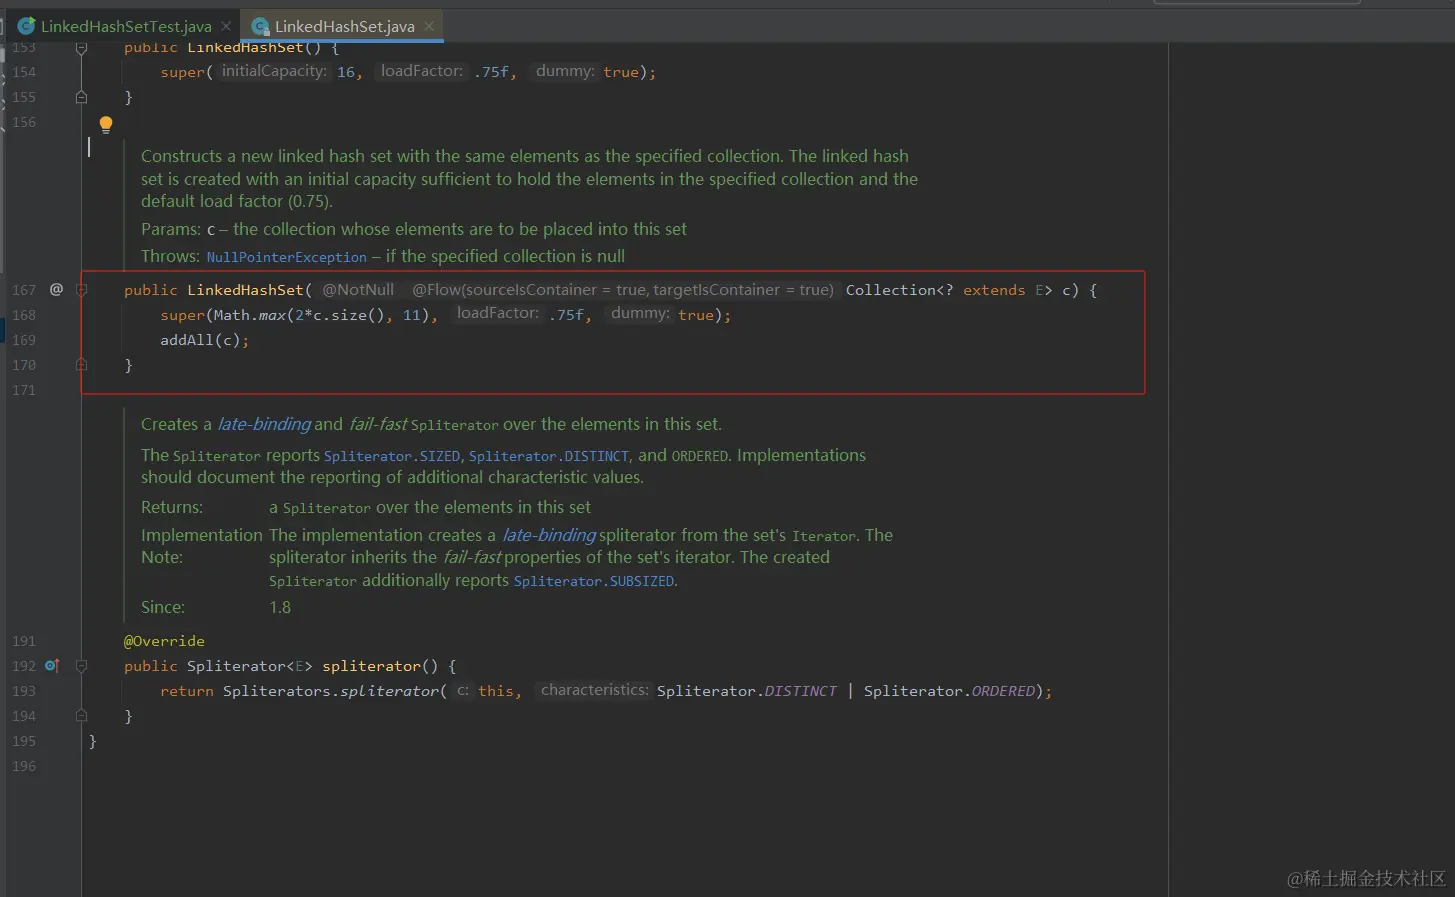Click Spliterator.ORDERED constant on line 193
Image resolution: width=1455 pixels, height=897 pixels.
949,691
